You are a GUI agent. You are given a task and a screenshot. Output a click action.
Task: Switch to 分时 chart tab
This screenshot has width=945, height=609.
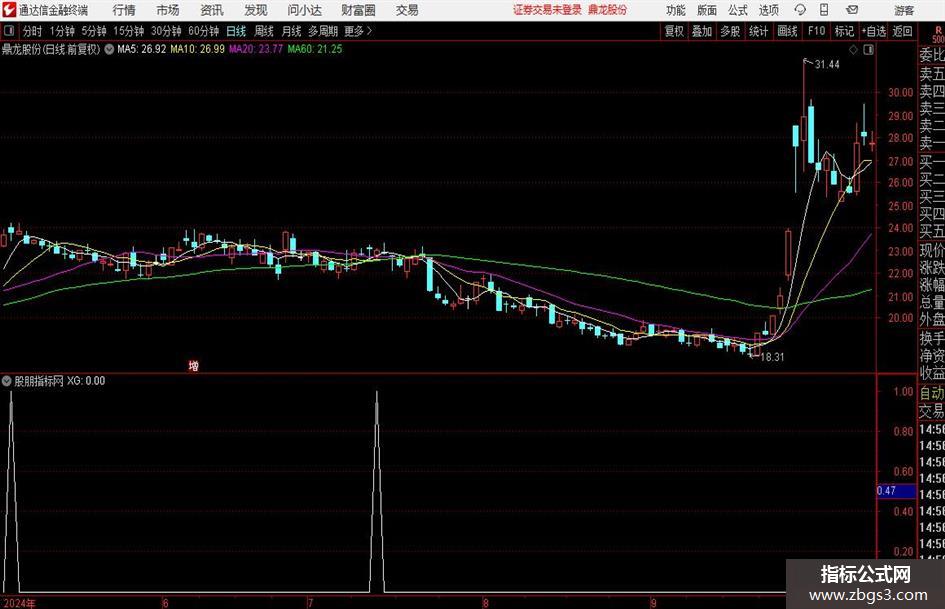click(33, 31)
